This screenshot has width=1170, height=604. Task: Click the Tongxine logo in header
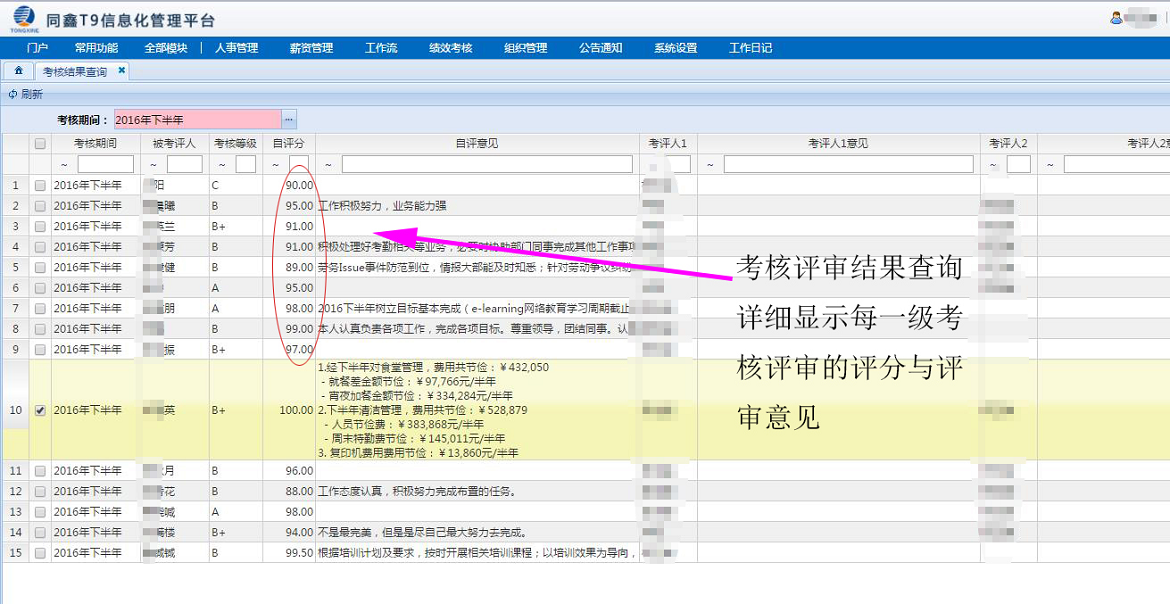(22, 19)
